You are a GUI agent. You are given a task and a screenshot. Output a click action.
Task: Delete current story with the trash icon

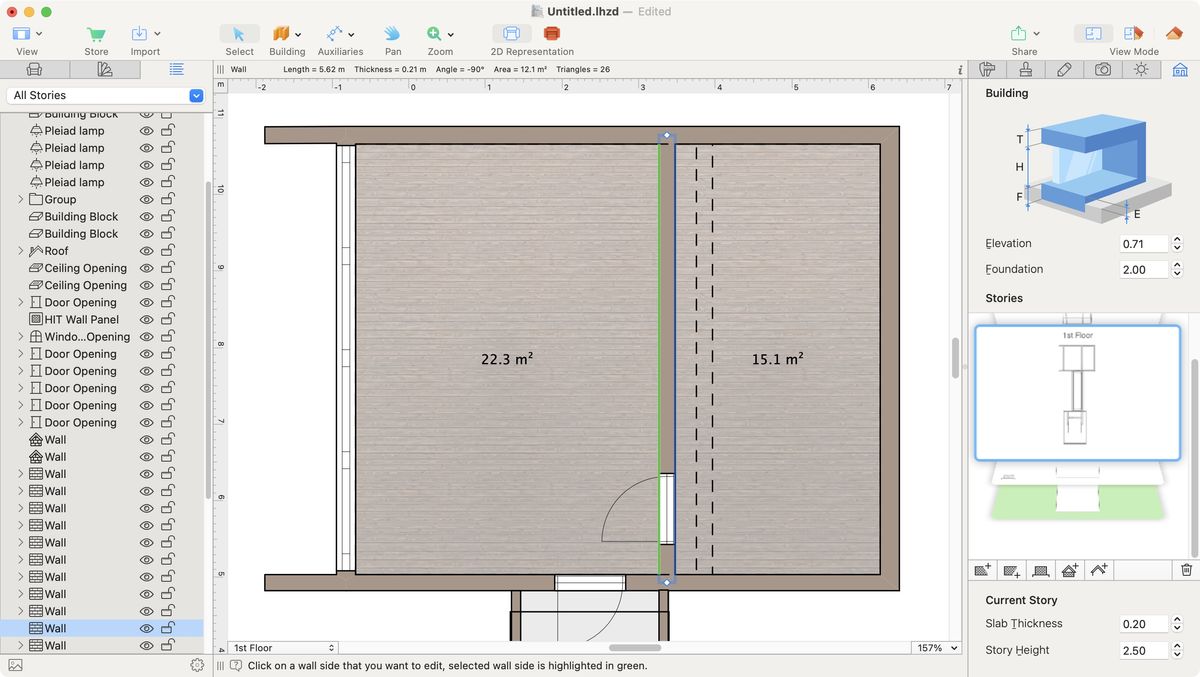(1186, 570)
